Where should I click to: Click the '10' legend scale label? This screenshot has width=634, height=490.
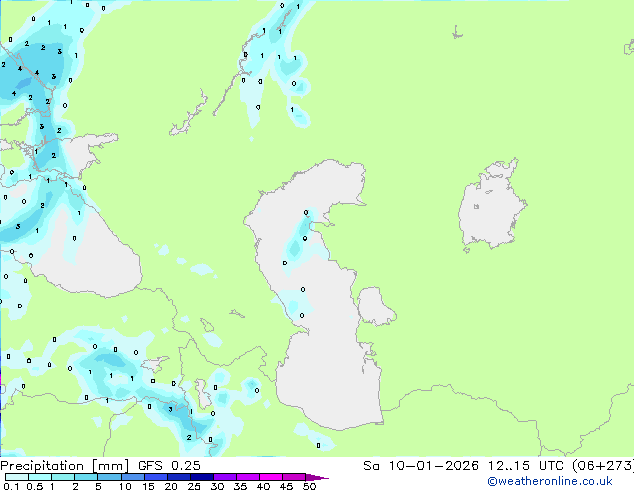pyautogui.click(x=125, y=486)
